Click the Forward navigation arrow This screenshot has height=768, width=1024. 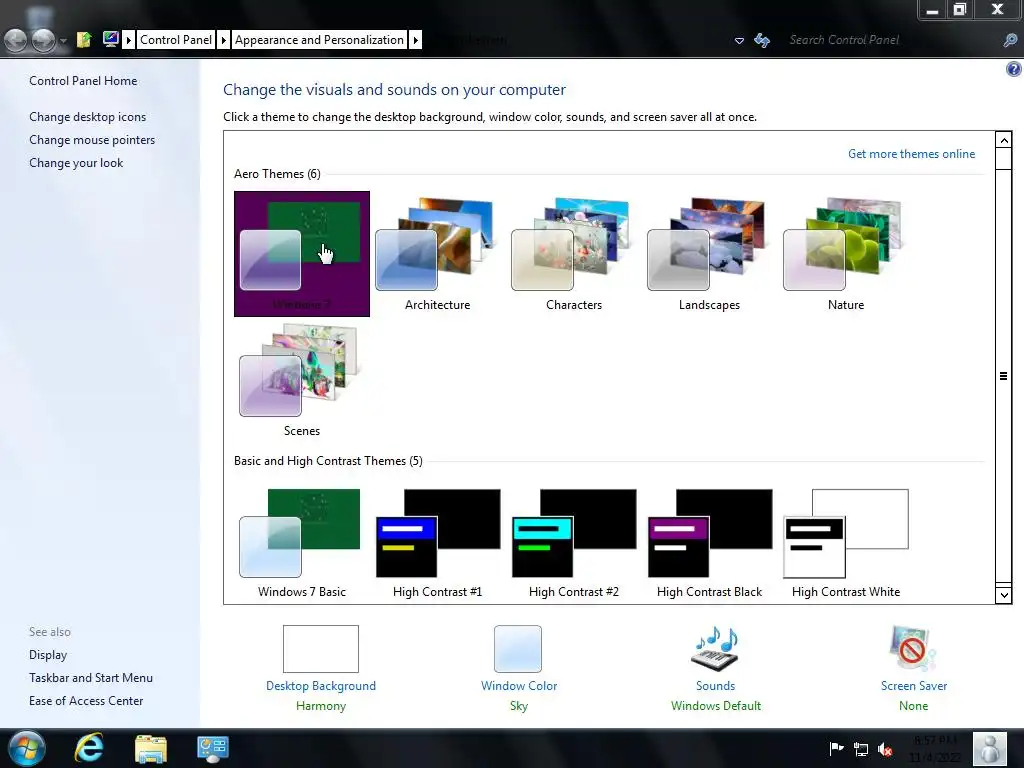point(44,40)
